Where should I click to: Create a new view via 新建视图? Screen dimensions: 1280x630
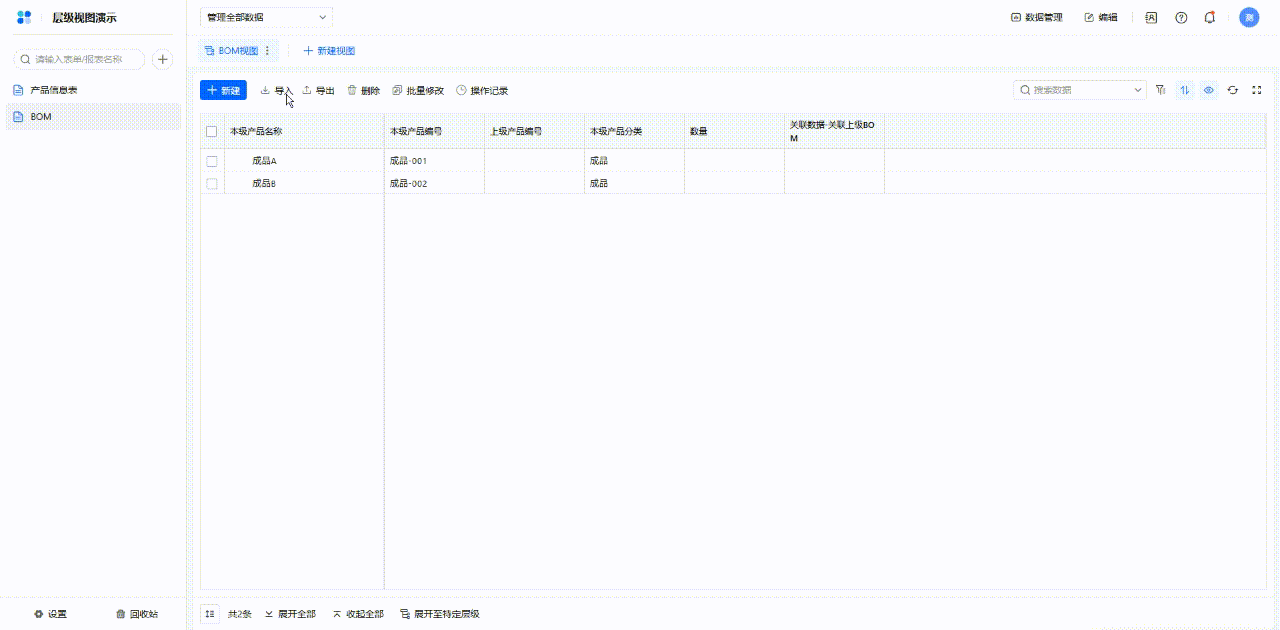(x=329, y=50)
